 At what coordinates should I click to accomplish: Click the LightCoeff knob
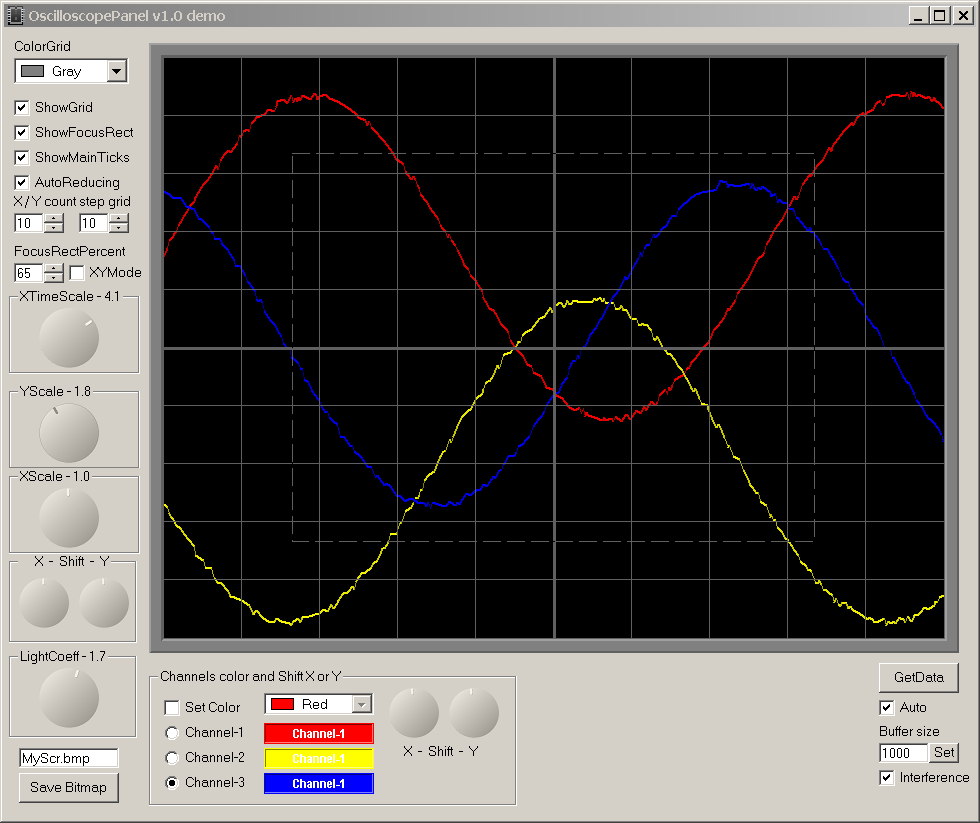69,698
